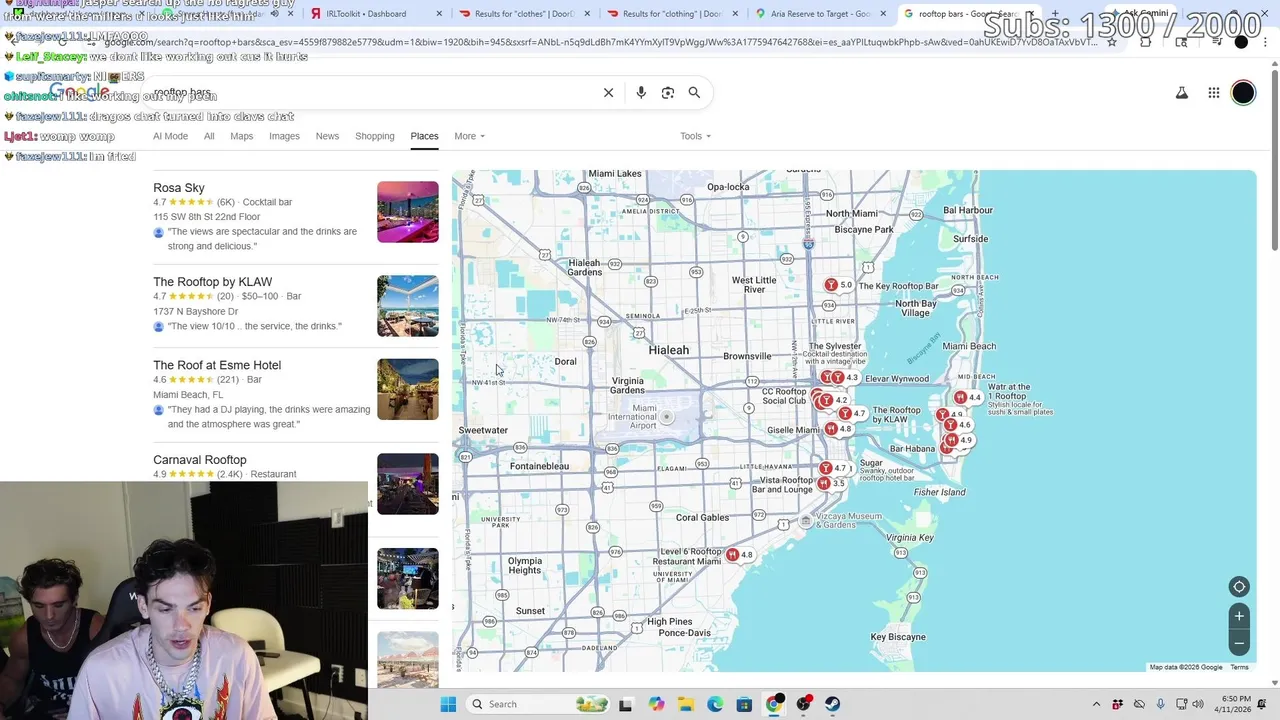Click the system tray volume icon
Screen dimensions: 1280x720
pos(1198,704)
